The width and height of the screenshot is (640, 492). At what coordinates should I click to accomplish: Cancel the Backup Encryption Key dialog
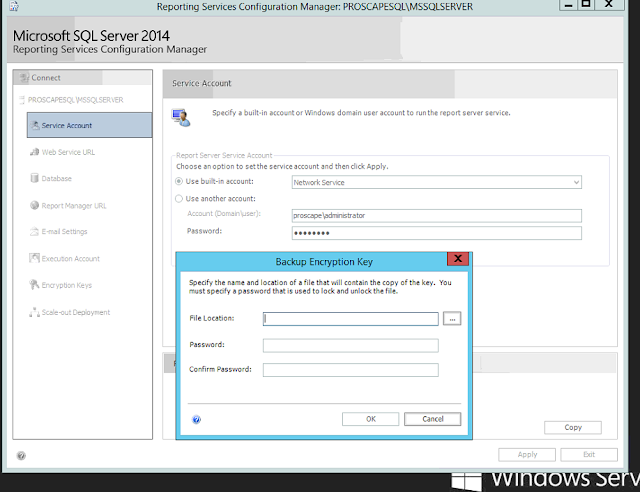tap(433, 419)
